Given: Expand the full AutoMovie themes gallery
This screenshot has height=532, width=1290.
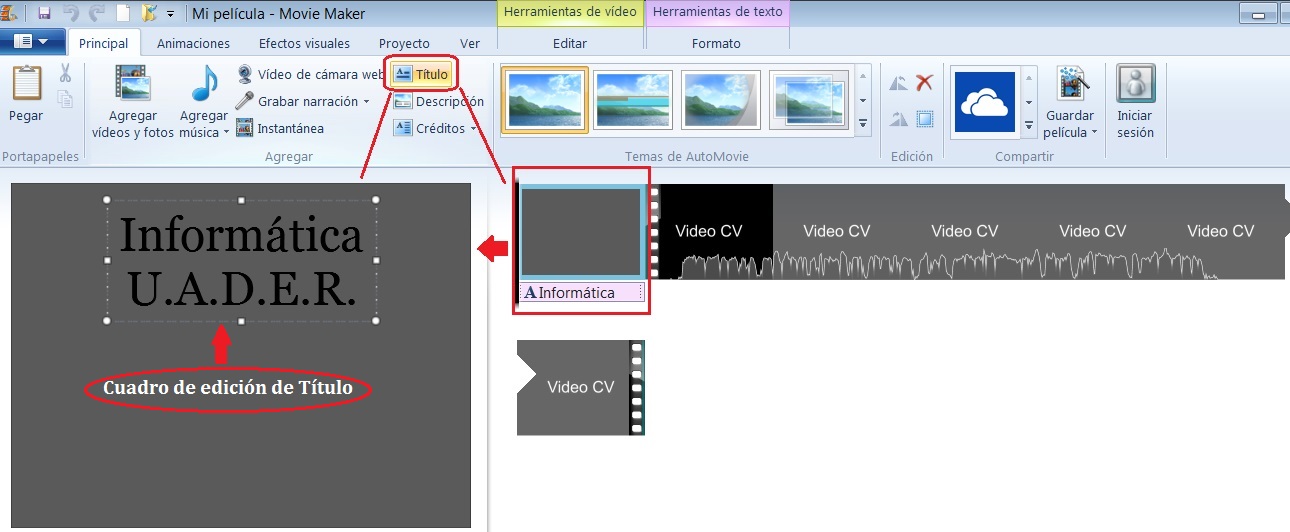Looking at the screenshot, I should [x=863, y=123].
